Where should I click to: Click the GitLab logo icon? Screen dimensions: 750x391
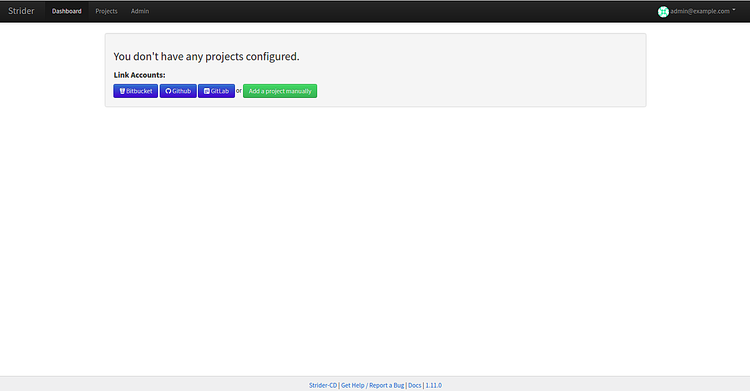point(207,91)
